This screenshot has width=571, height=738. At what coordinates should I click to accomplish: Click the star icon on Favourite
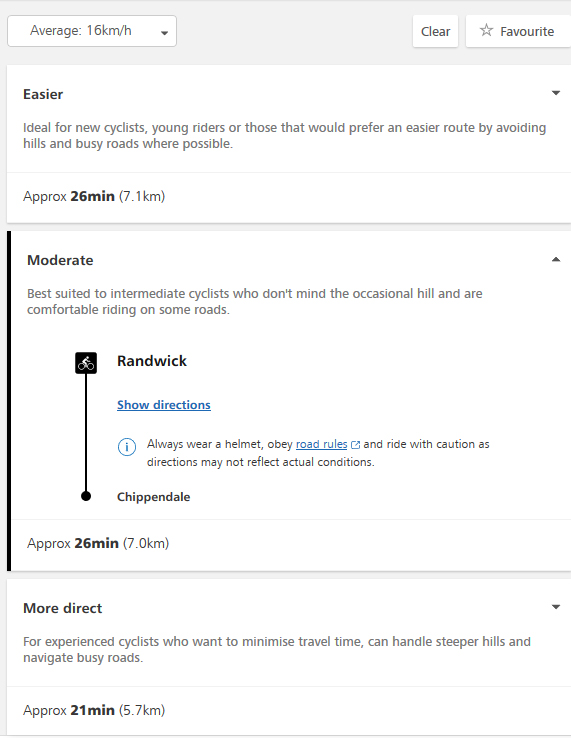486,31
